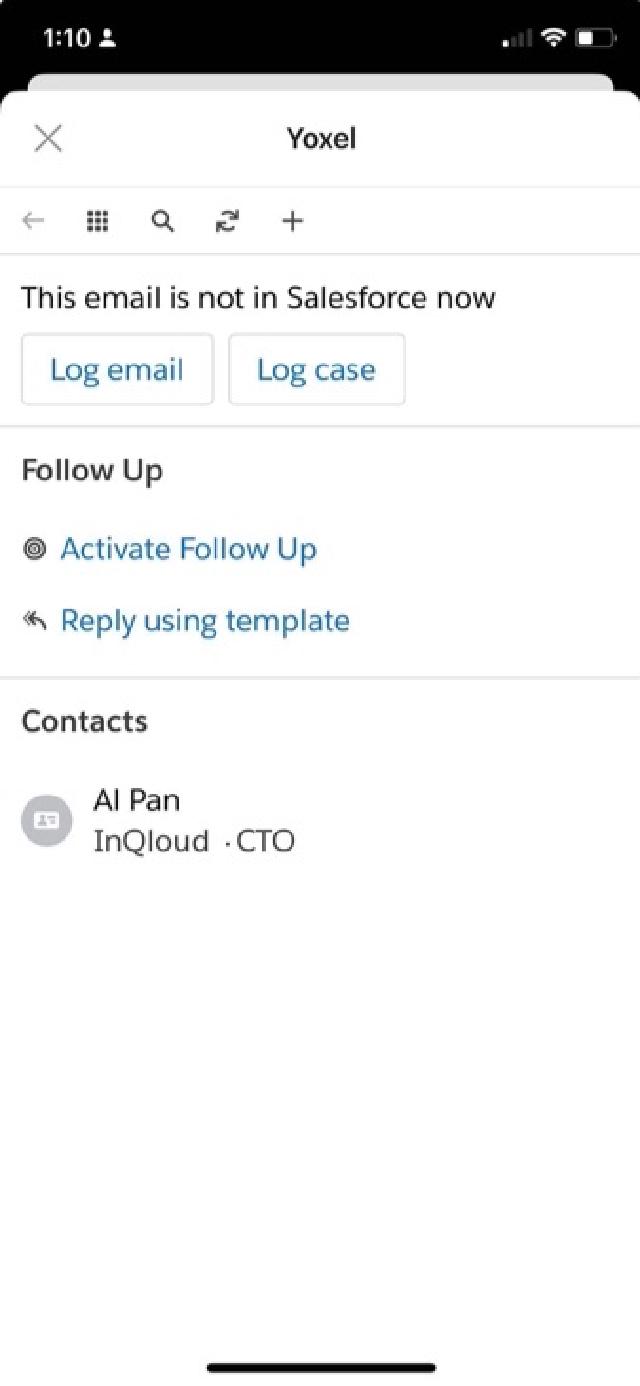Image resolution: width=640 pixels, height=1386 pixels.
Task: Tap the reply-all arrows icon
Action: tap(34, 621)
